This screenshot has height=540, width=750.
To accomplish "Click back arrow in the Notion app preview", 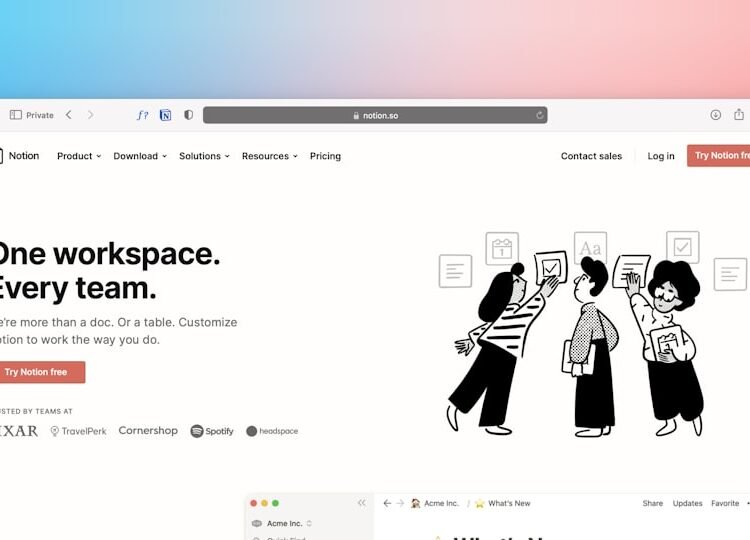I will click(387, 503).
